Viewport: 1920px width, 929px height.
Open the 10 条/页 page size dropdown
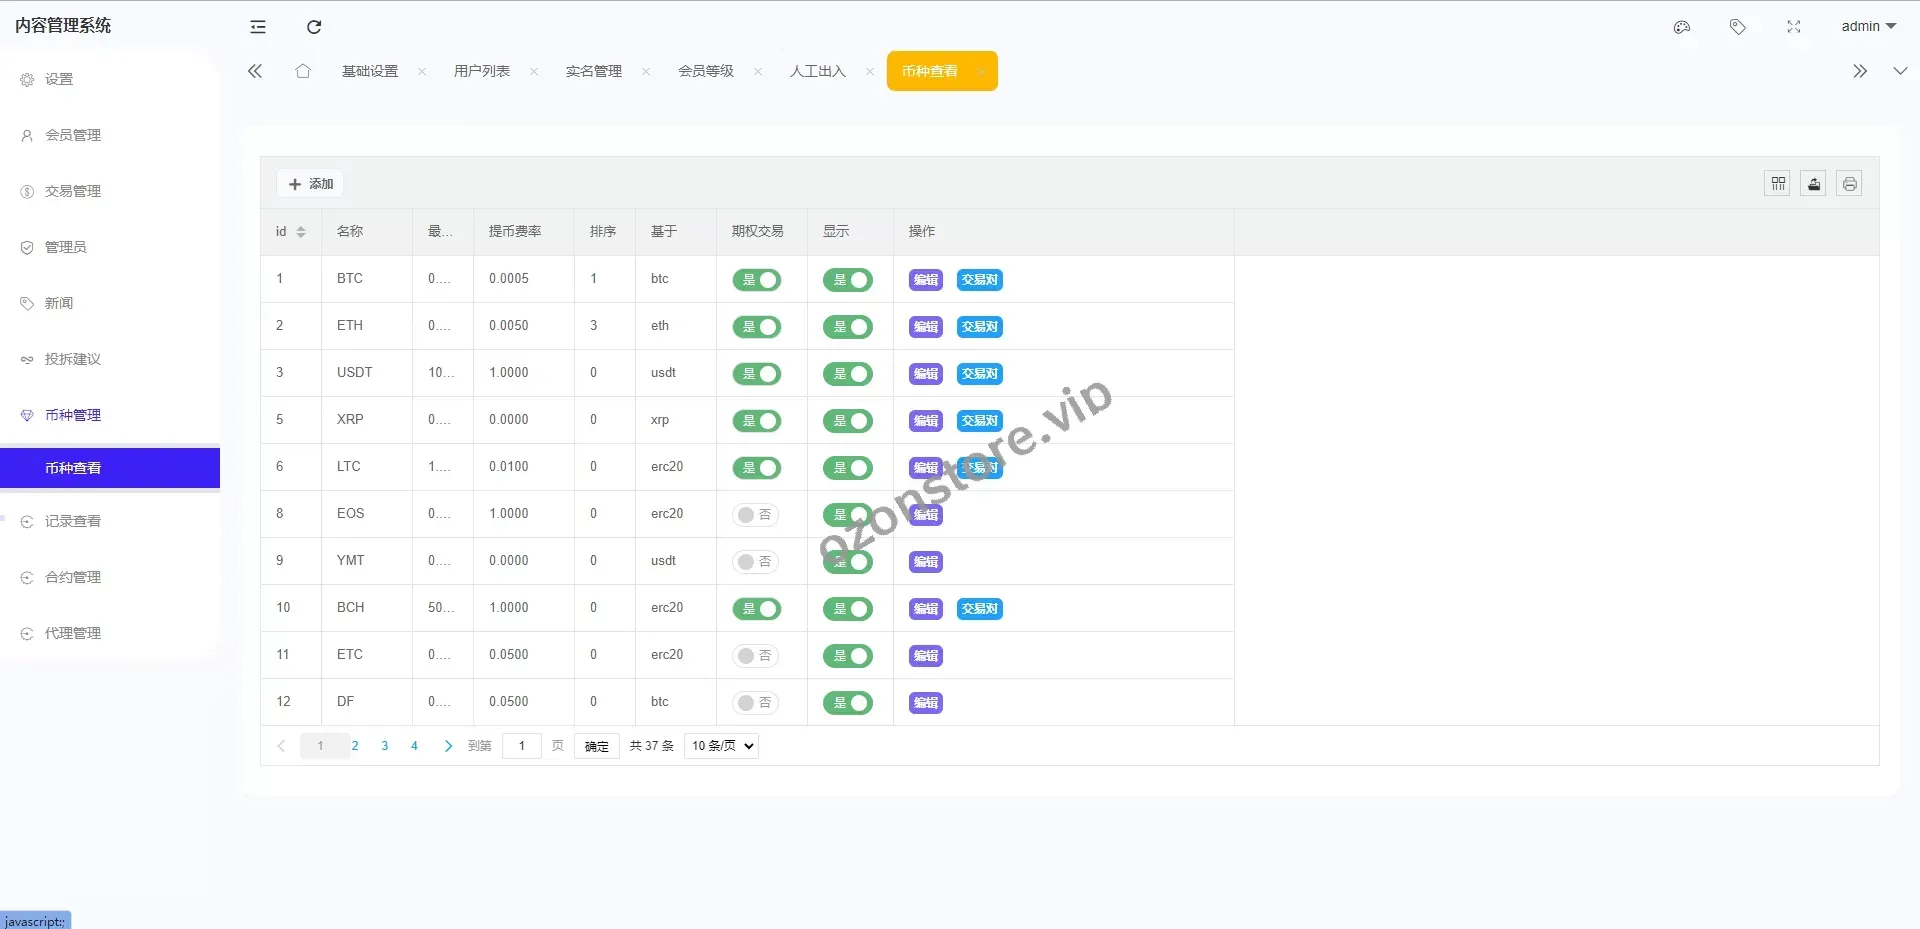[x=721, y=746]
